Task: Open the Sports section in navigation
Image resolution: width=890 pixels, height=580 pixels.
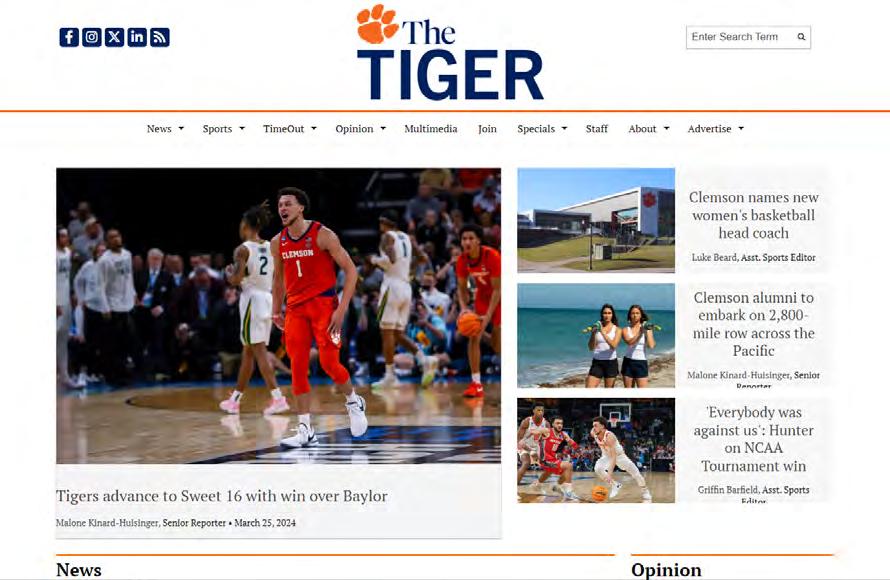Action: coord(217,129)
